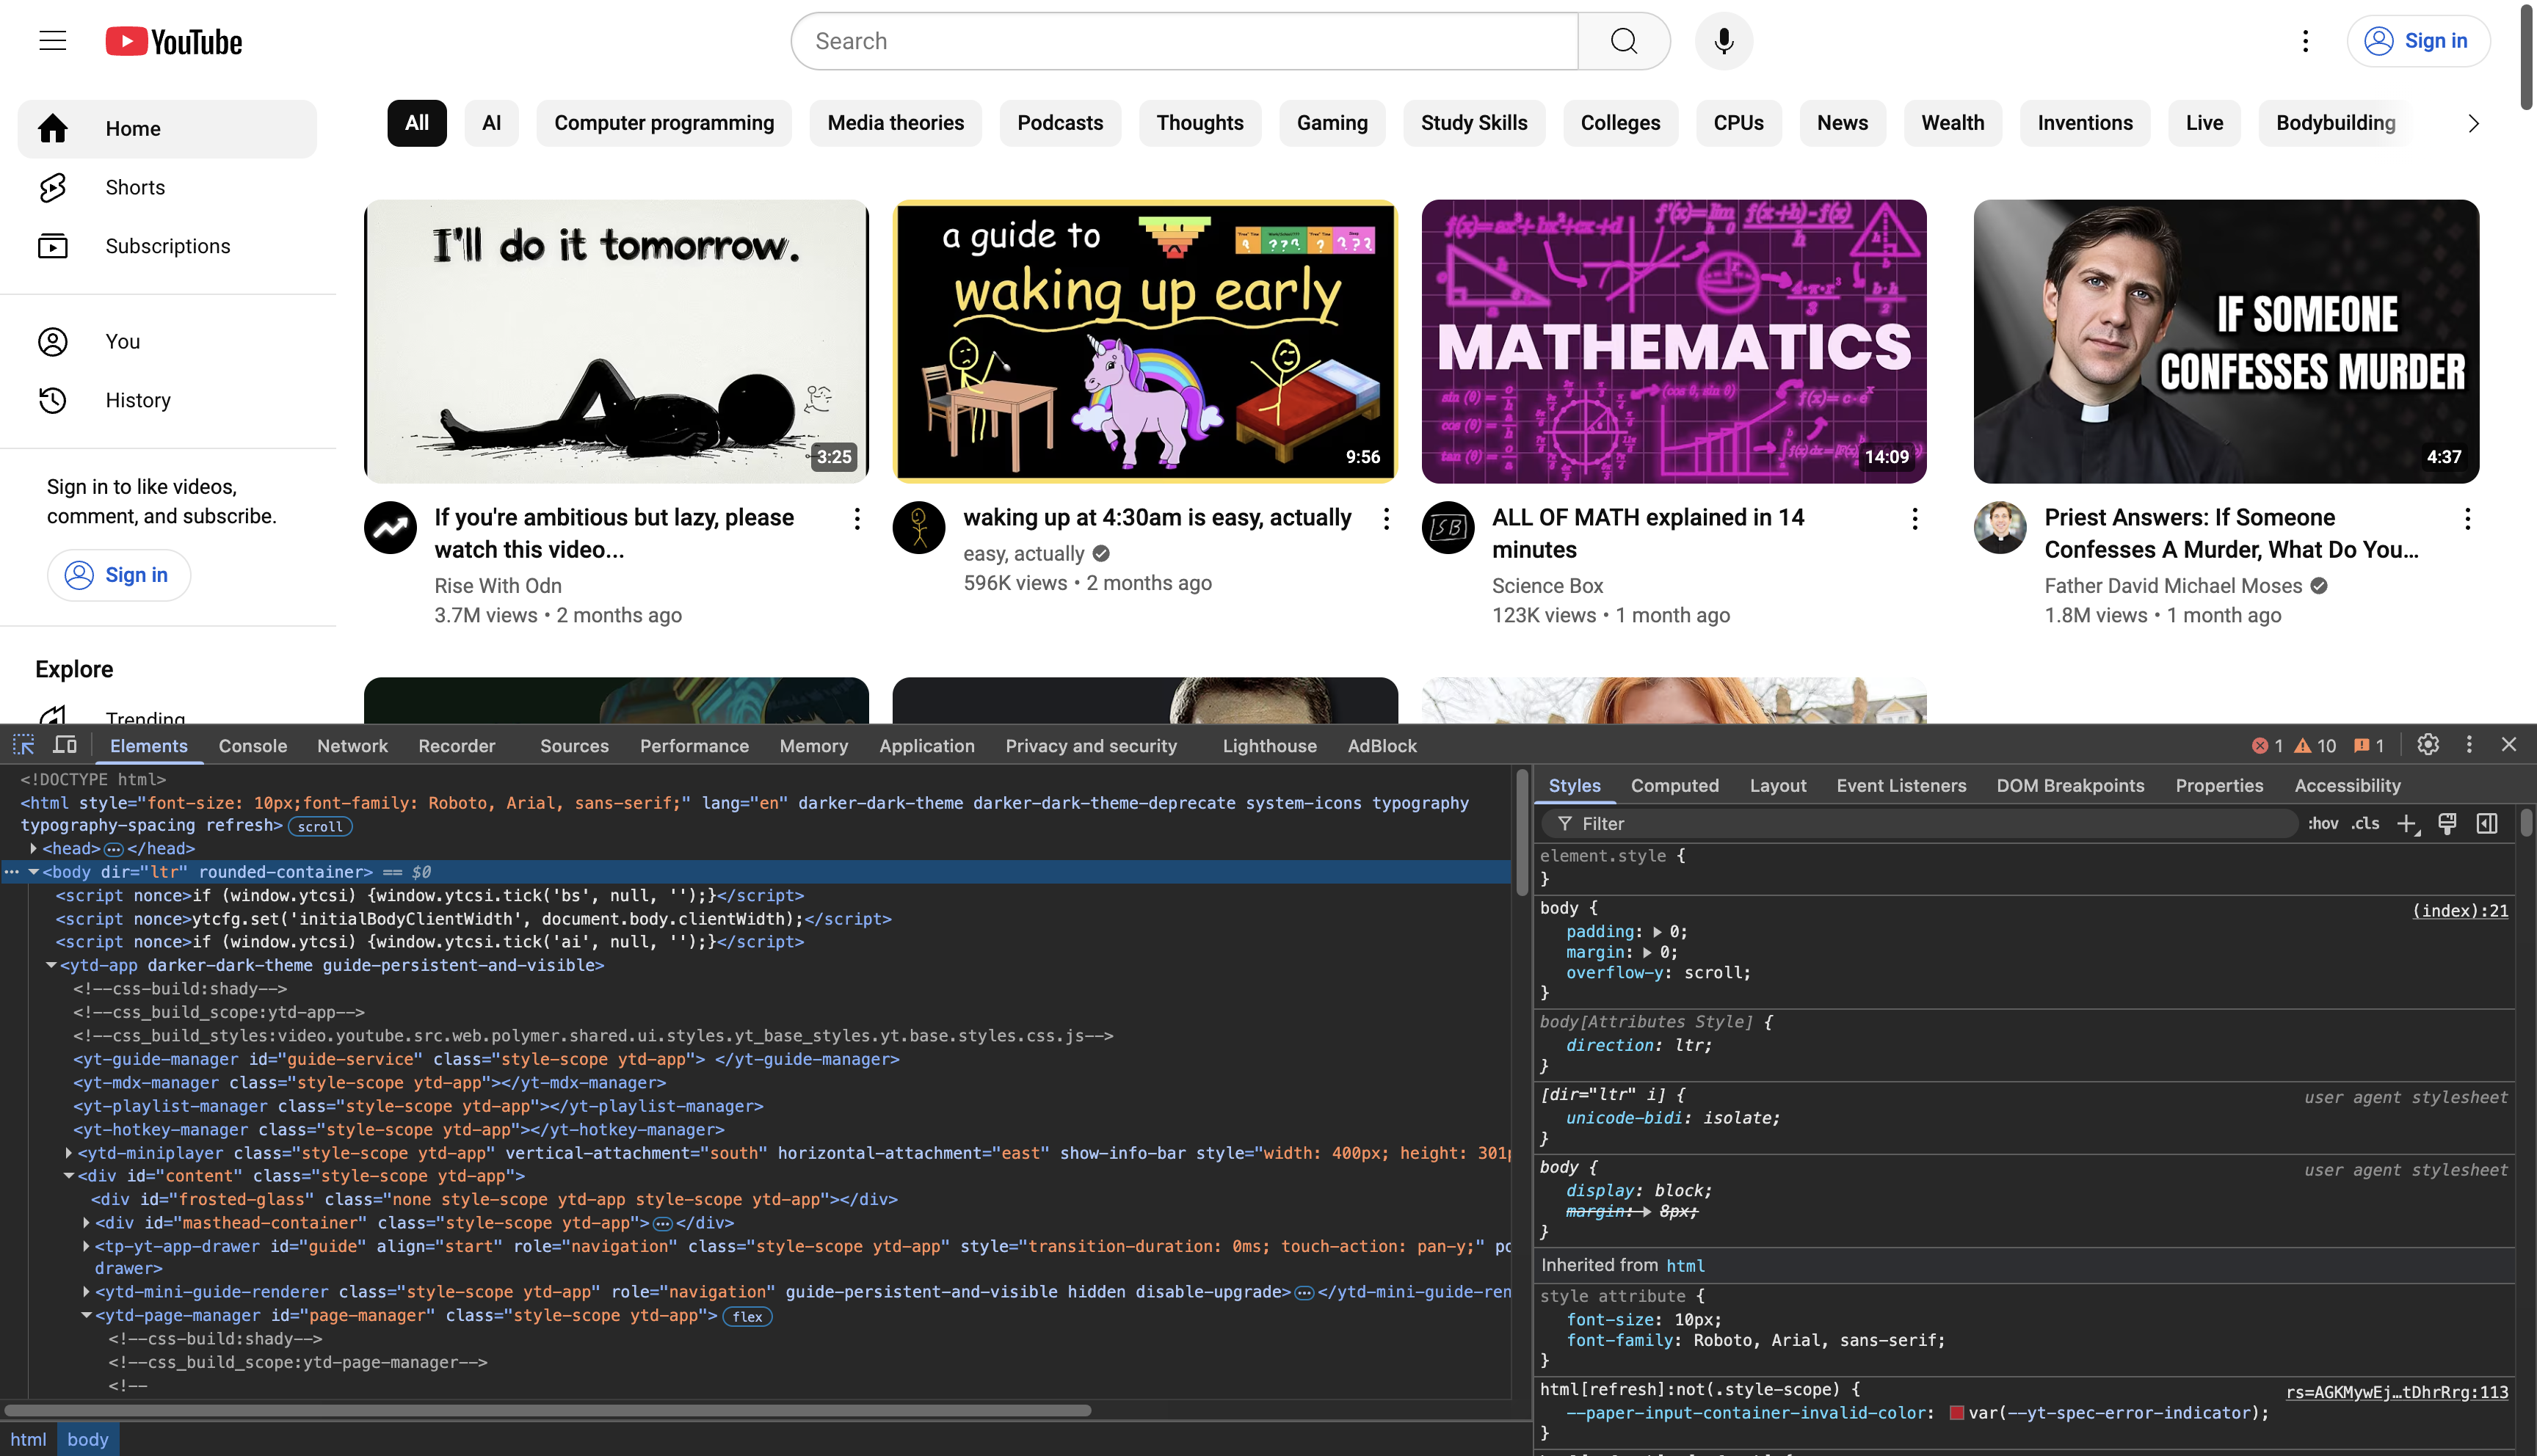The image size is (2537, 1456).
Task: Open Rise With Odn channel avatar
Action: pyautogui.click(x=390, y=527)
